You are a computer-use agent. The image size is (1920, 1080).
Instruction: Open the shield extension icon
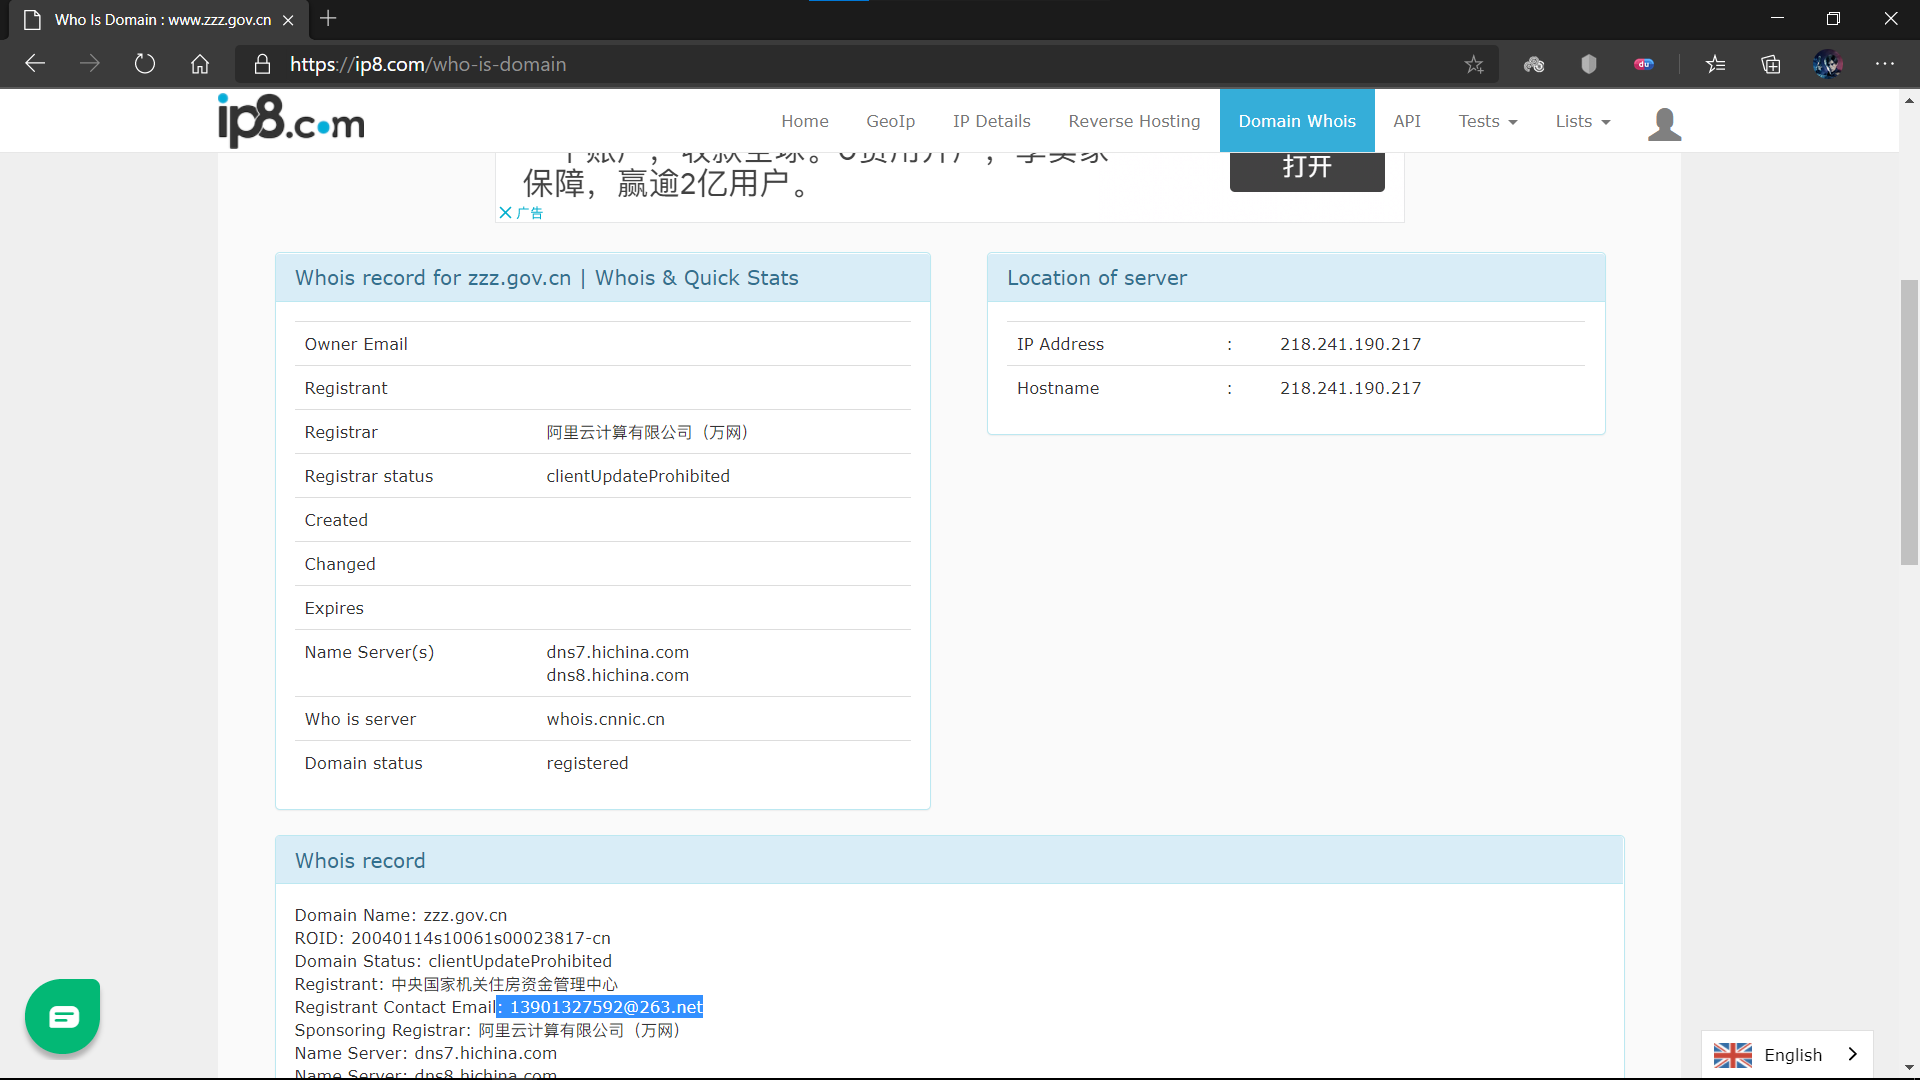(x=1589, y=64)
